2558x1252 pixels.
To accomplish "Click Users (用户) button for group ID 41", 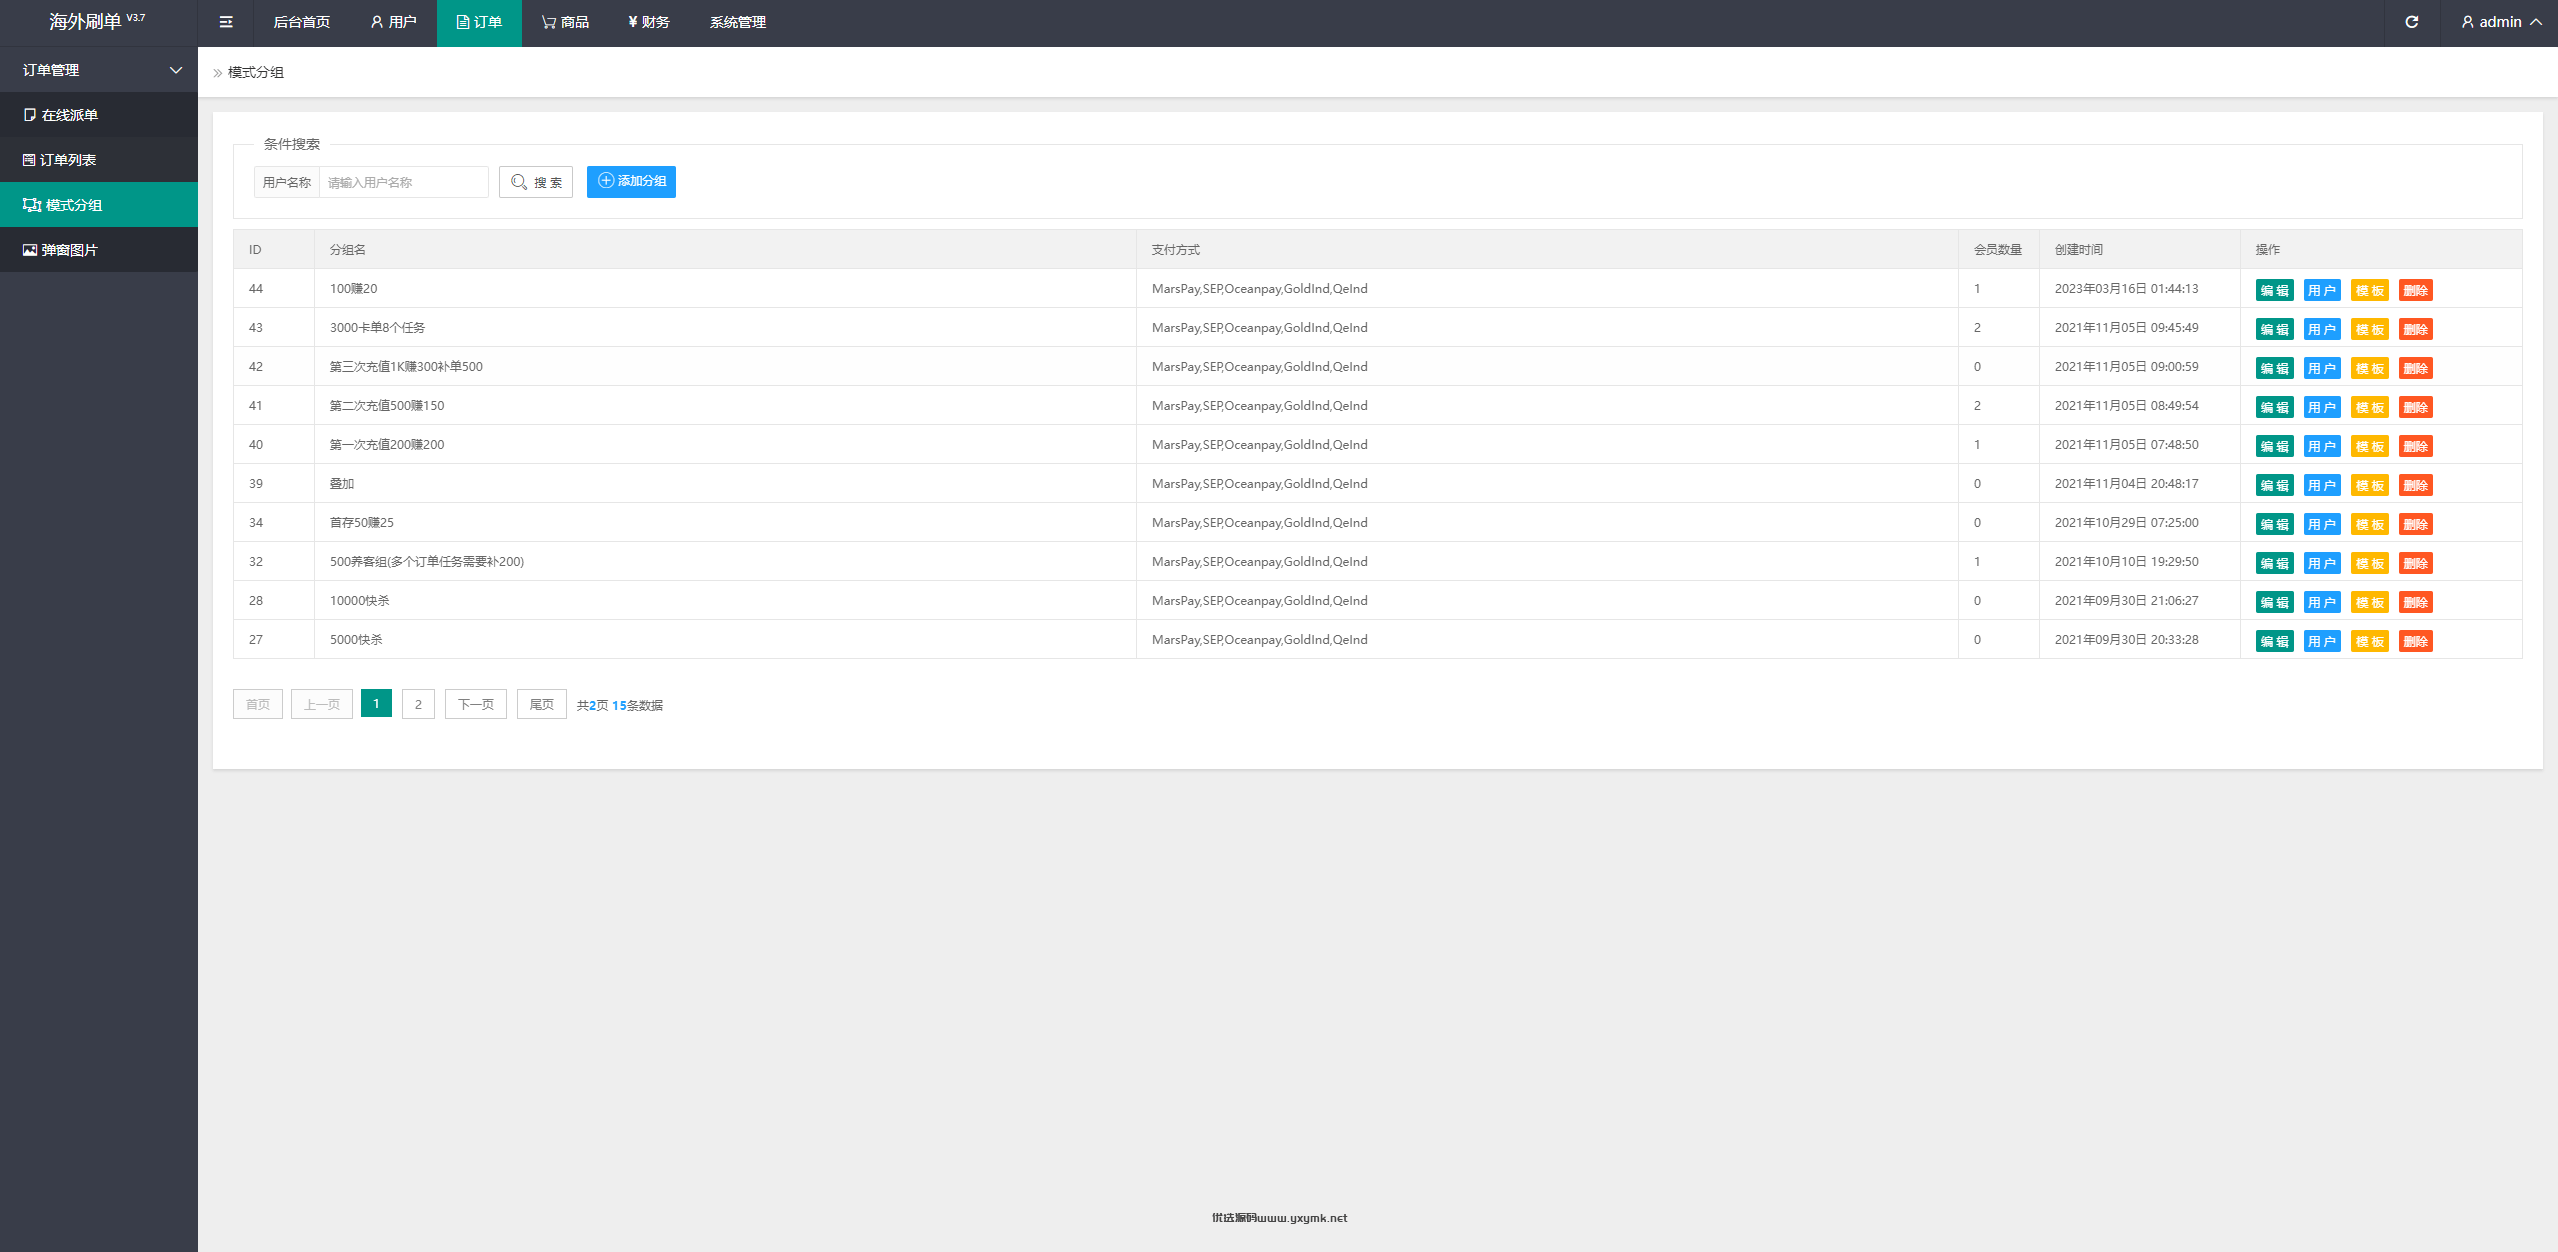I will [2321, 407].
